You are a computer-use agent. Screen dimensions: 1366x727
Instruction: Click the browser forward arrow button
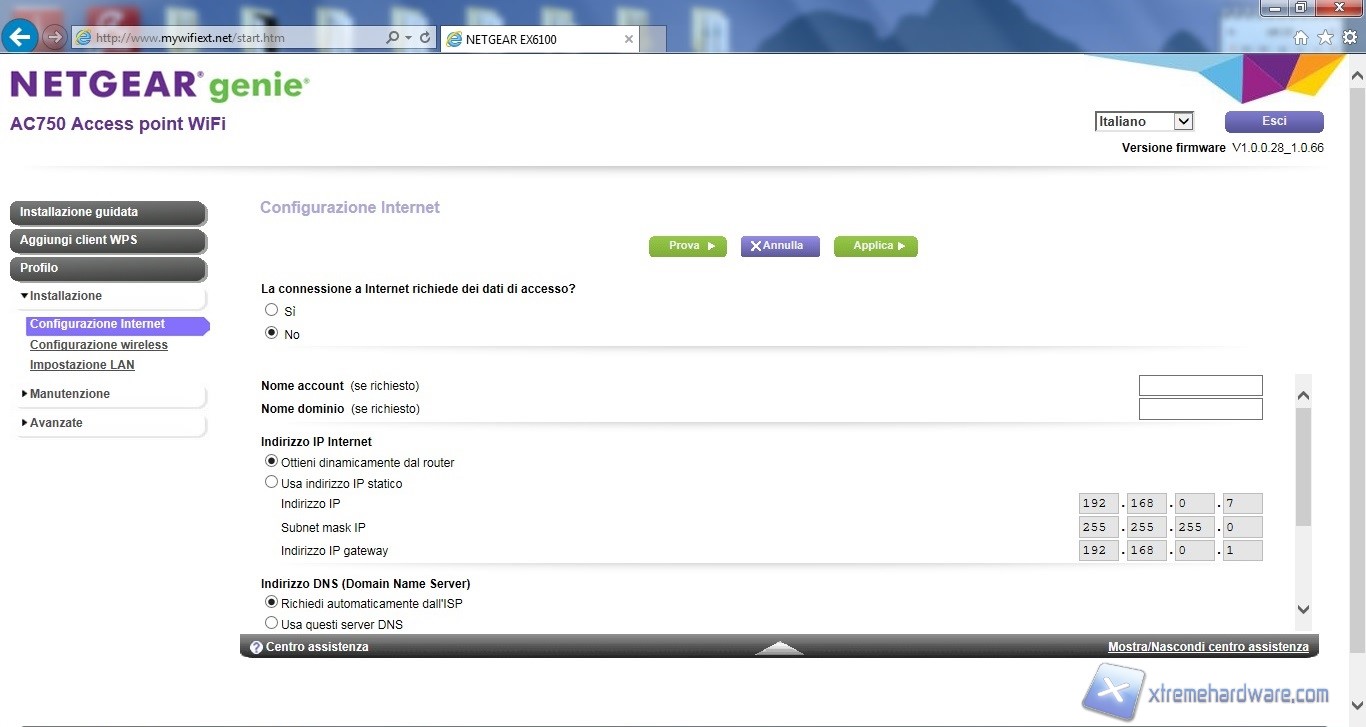click(x=54, y=38)
